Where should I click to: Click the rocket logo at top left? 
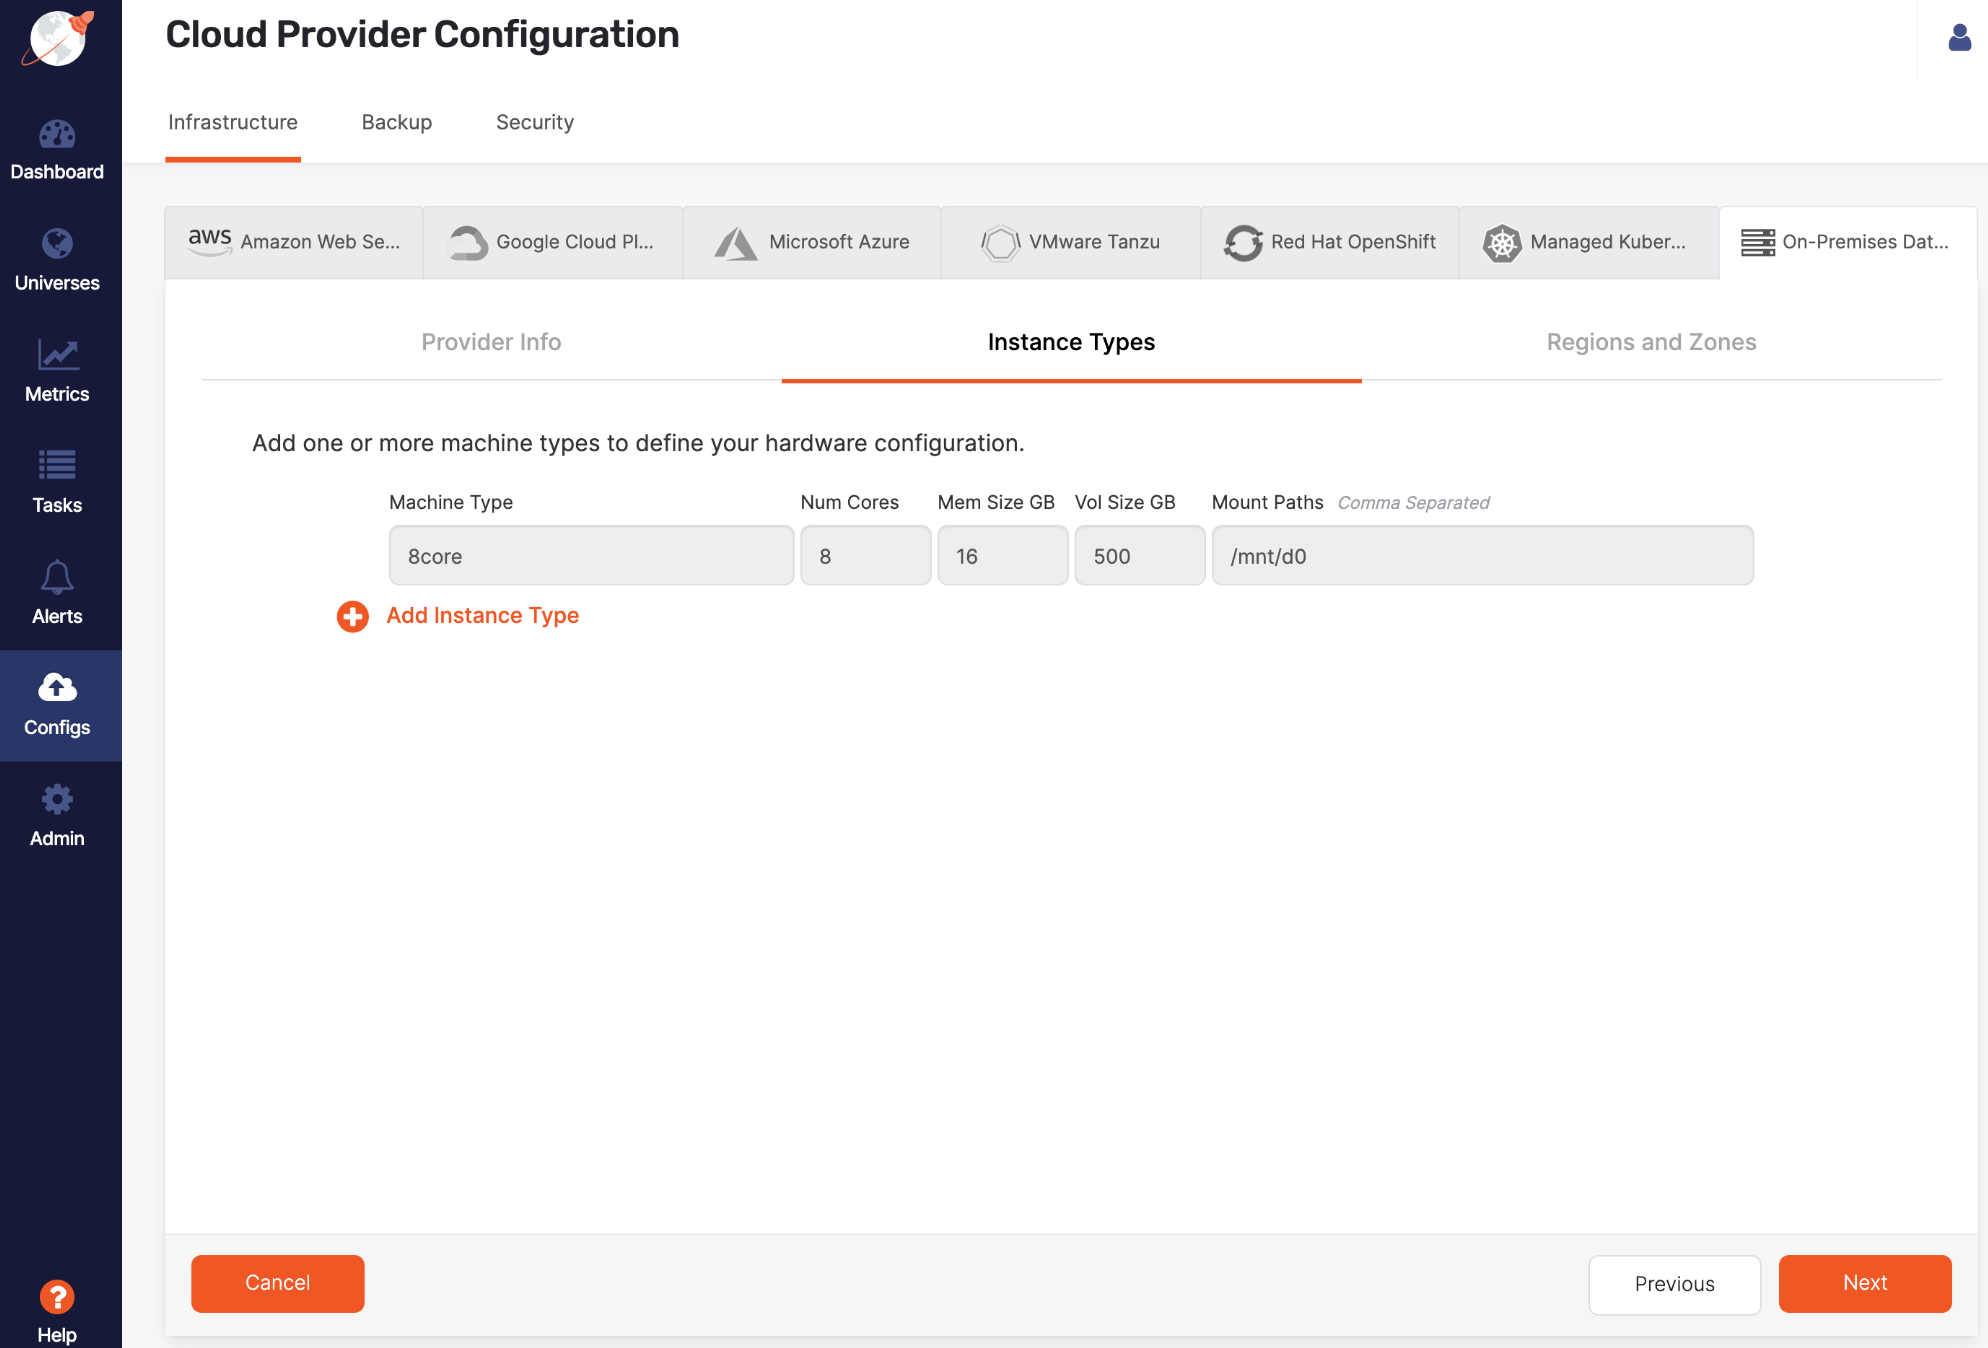57,40
